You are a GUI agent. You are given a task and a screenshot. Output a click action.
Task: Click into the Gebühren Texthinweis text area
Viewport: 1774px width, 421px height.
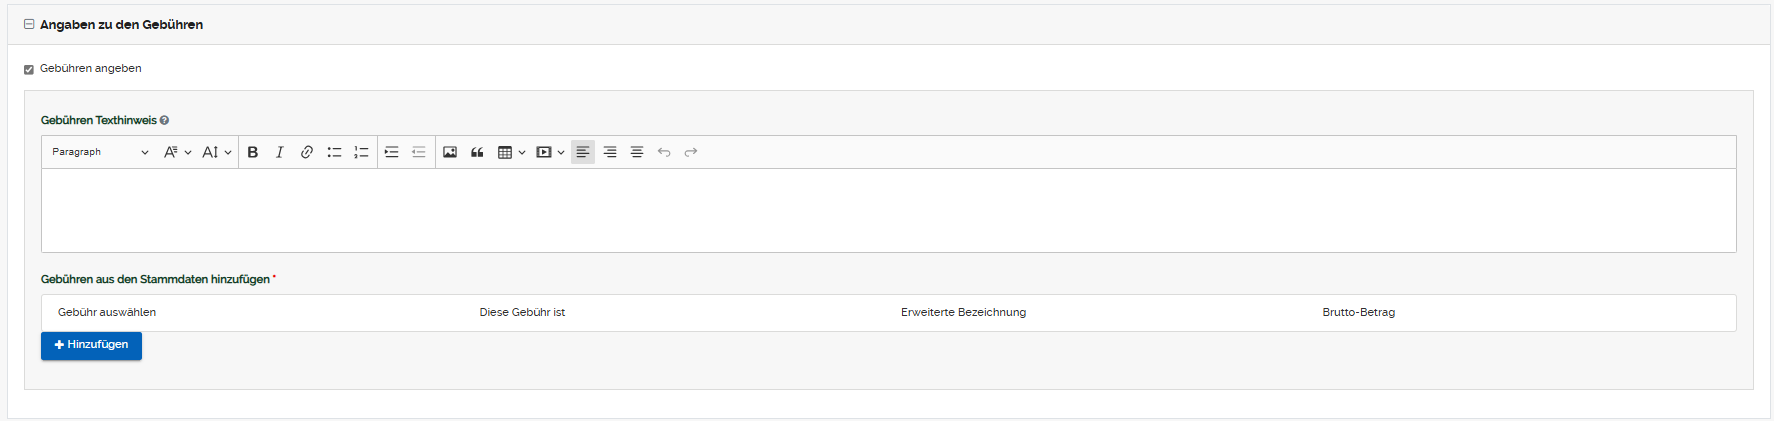tap(888, 210)
